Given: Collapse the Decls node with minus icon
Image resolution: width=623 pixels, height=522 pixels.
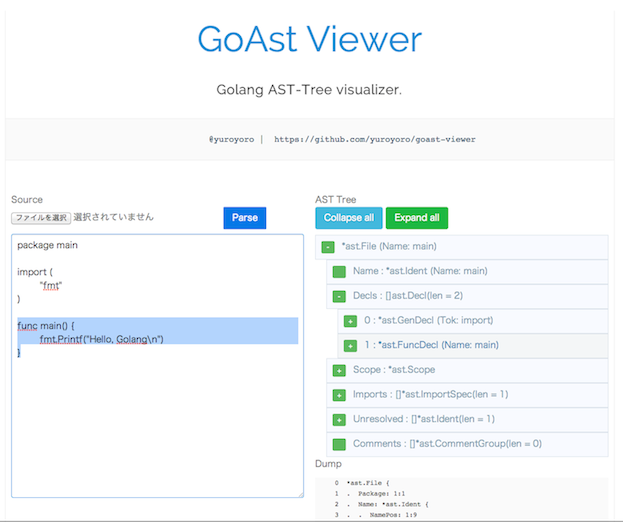Looking at the screenshot, I should (339, 296).
